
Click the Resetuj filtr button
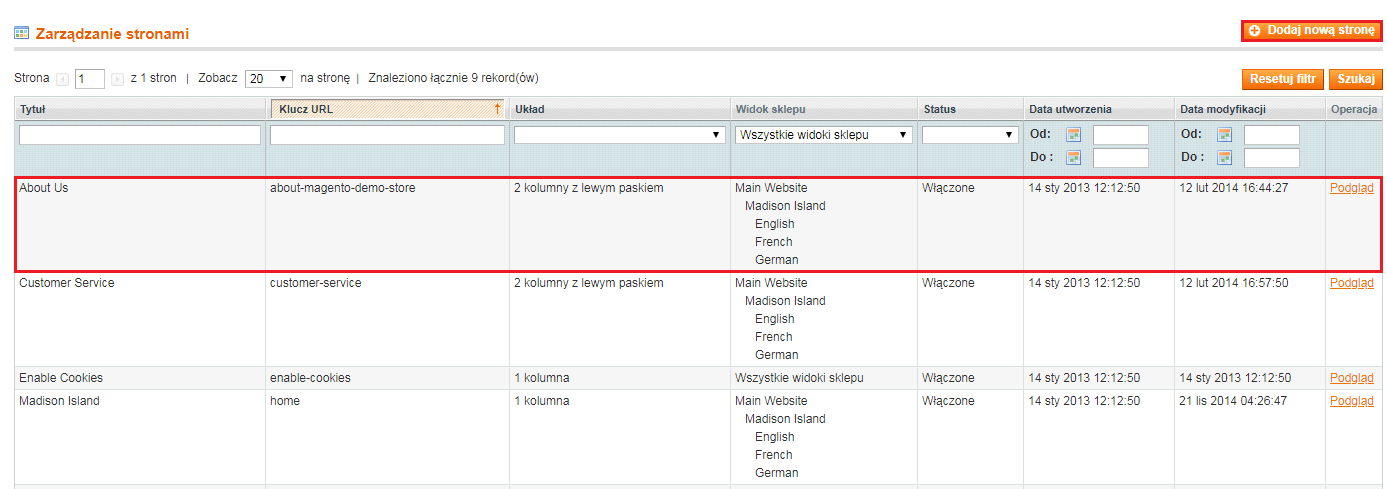click(1283, 79)
